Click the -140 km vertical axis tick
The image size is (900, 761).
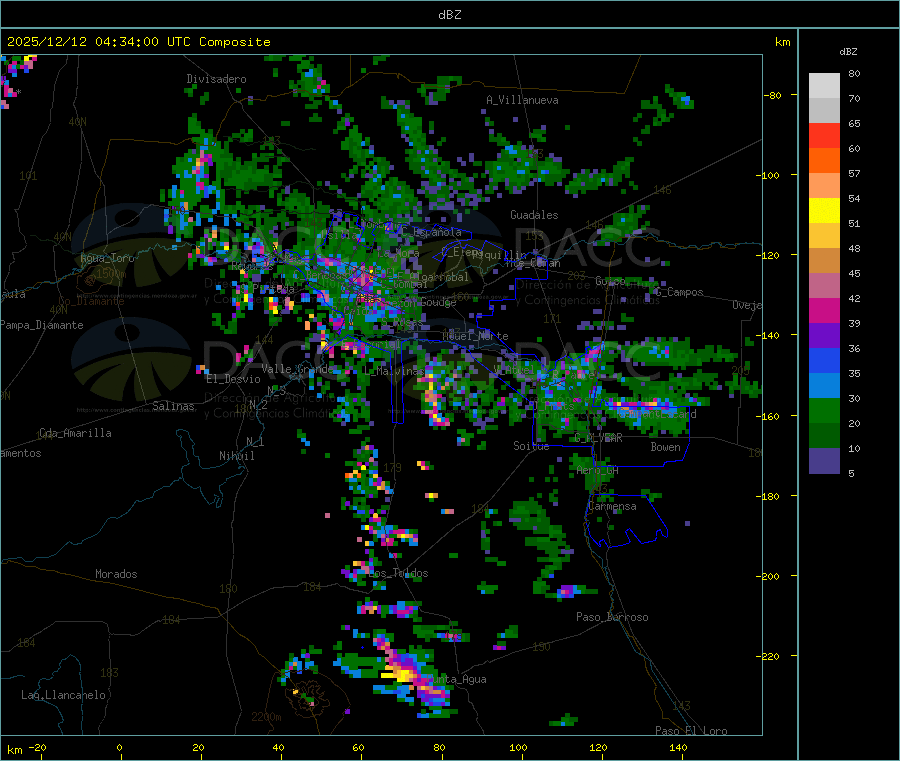click(x=770, y=335)
